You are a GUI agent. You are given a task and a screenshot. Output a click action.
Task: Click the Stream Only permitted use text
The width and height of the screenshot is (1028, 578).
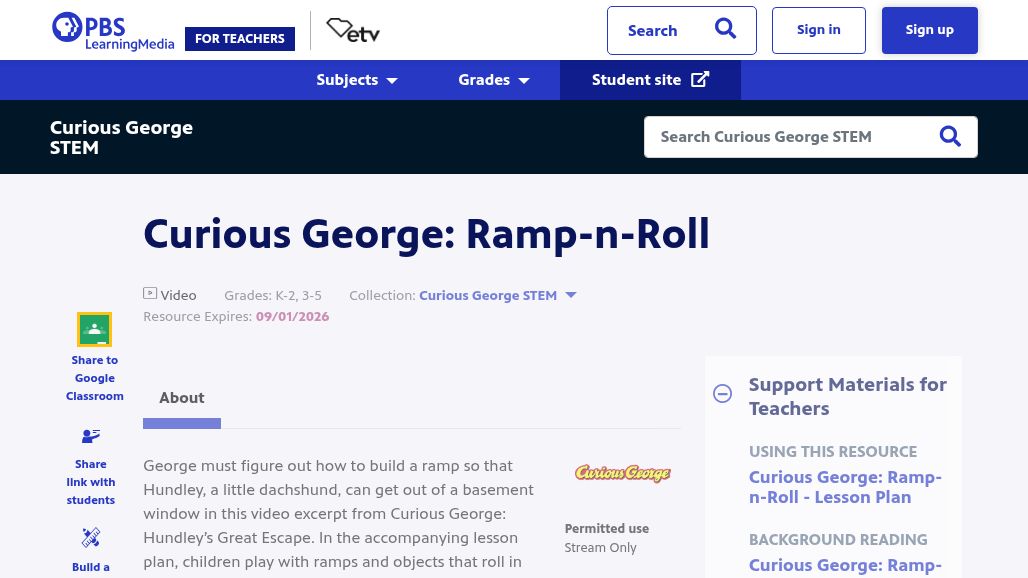pos(601,547)
